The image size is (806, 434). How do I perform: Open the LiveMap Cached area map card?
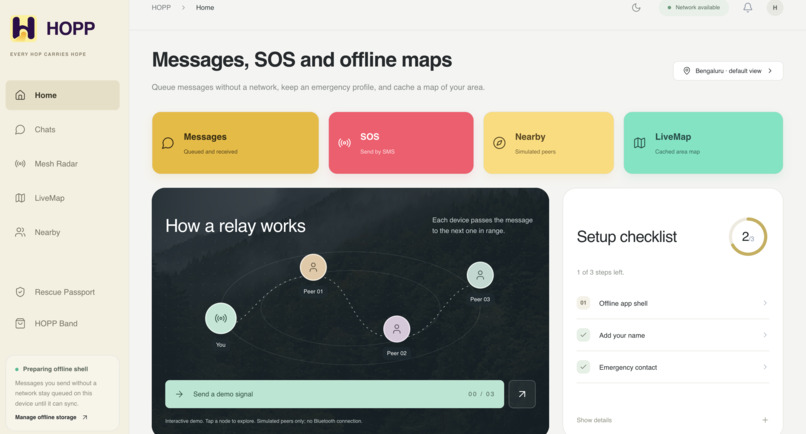(x=703, y=143)
